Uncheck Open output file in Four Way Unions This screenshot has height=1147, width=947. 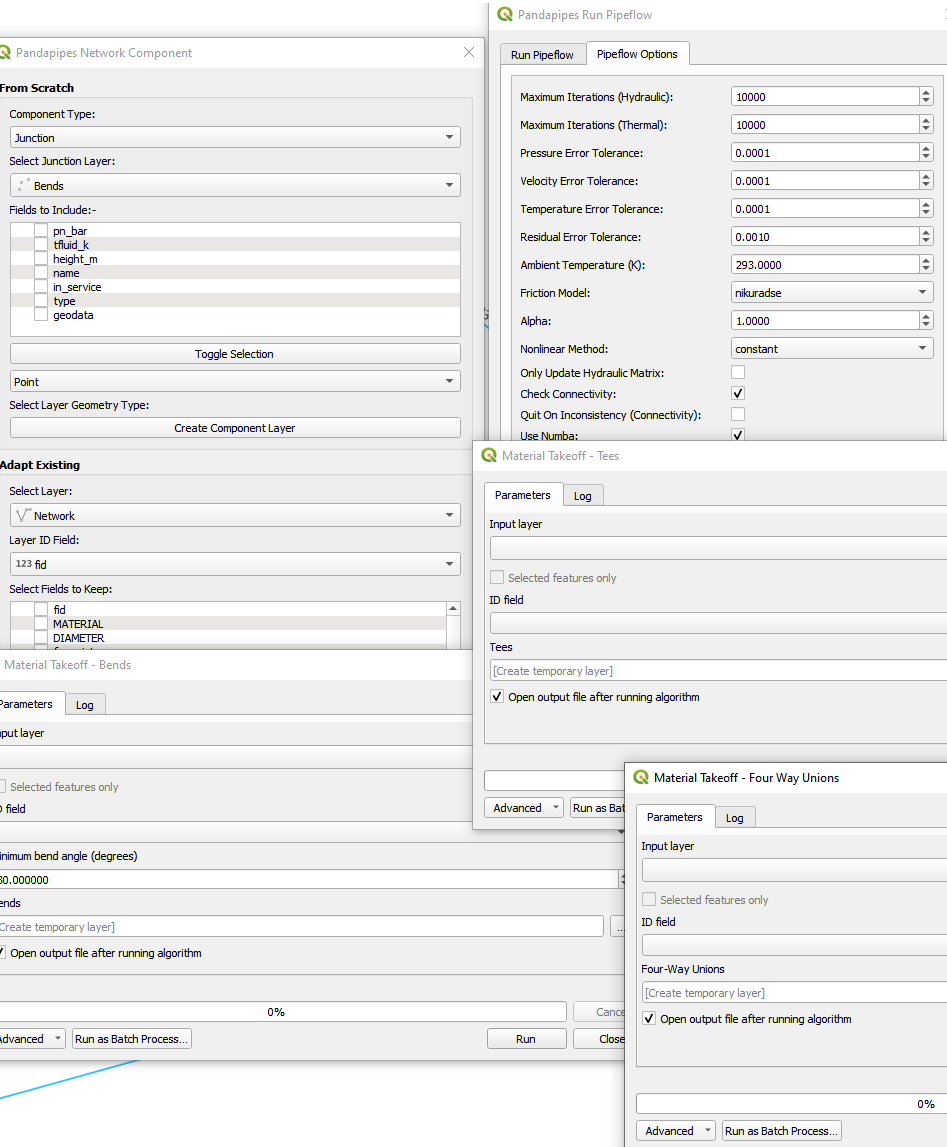(x=649, y=1018)
